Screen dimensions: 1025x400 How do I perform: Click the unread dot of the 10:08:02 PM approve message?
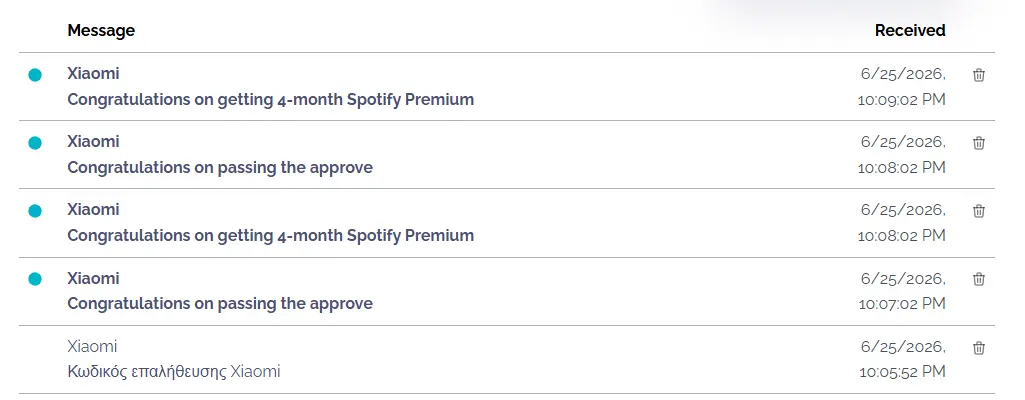[x=35, y=143]
